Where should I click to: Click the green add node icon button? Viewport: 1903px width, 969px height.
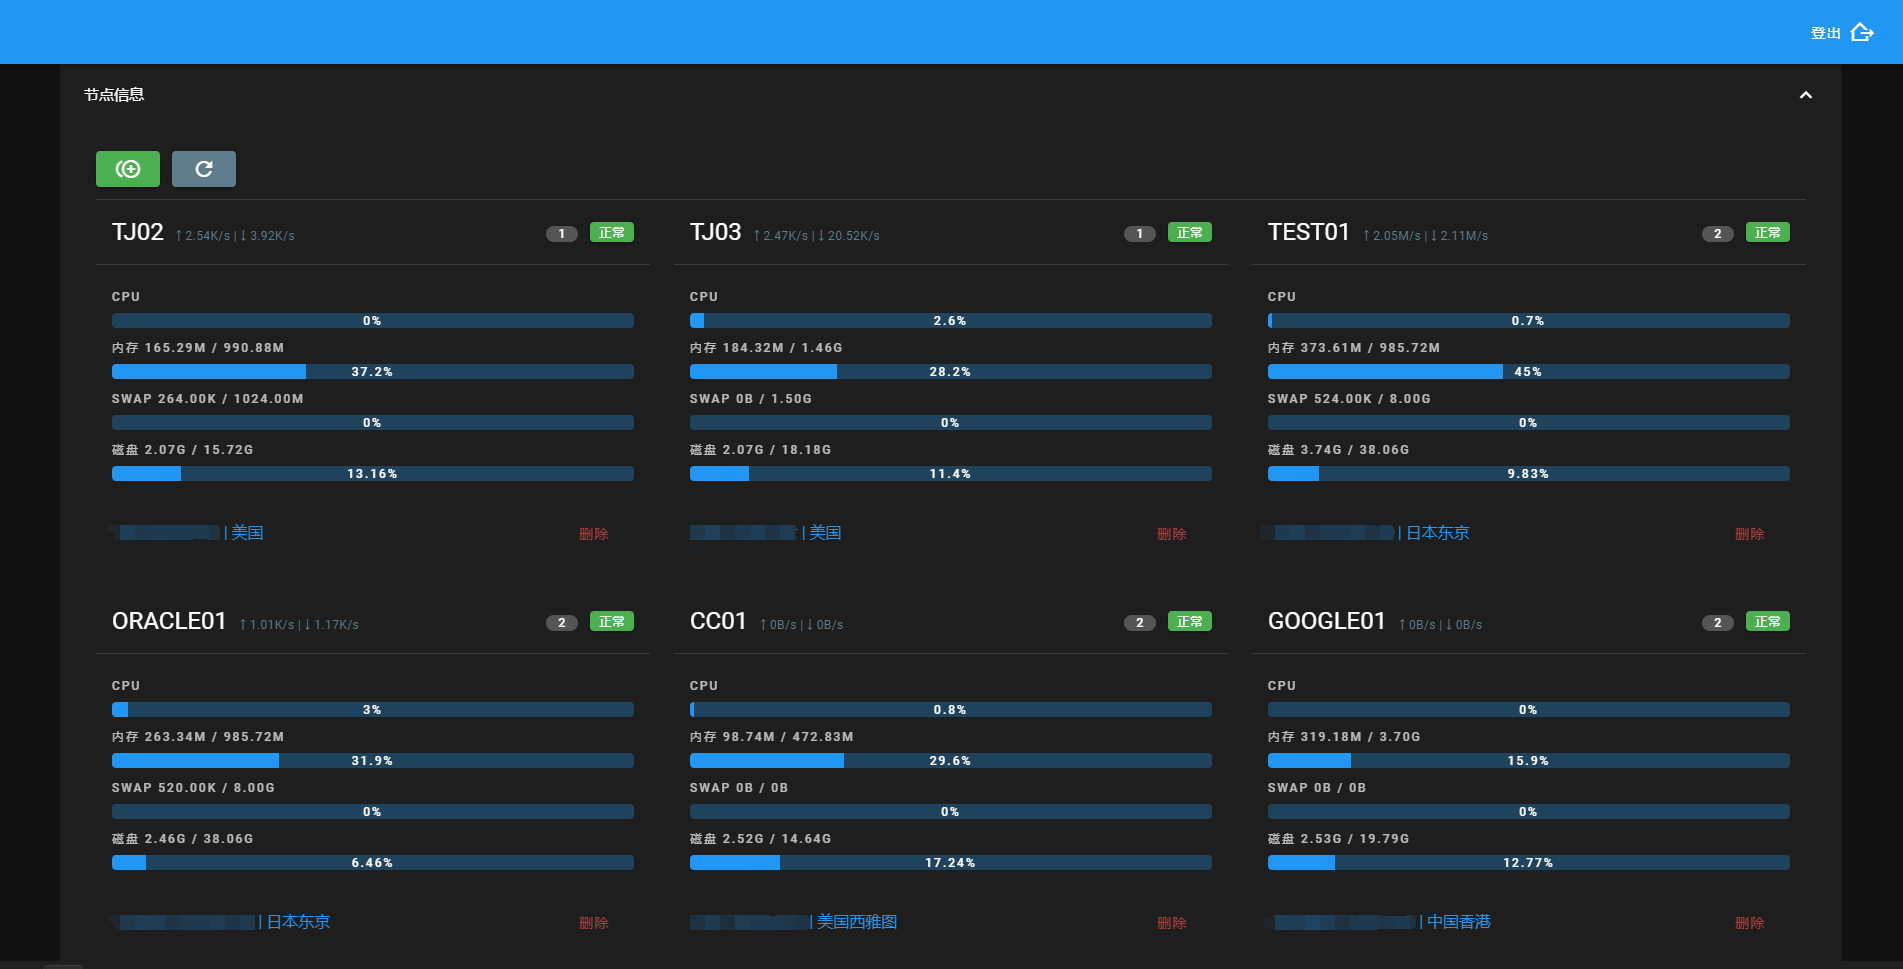pos(128,169)
